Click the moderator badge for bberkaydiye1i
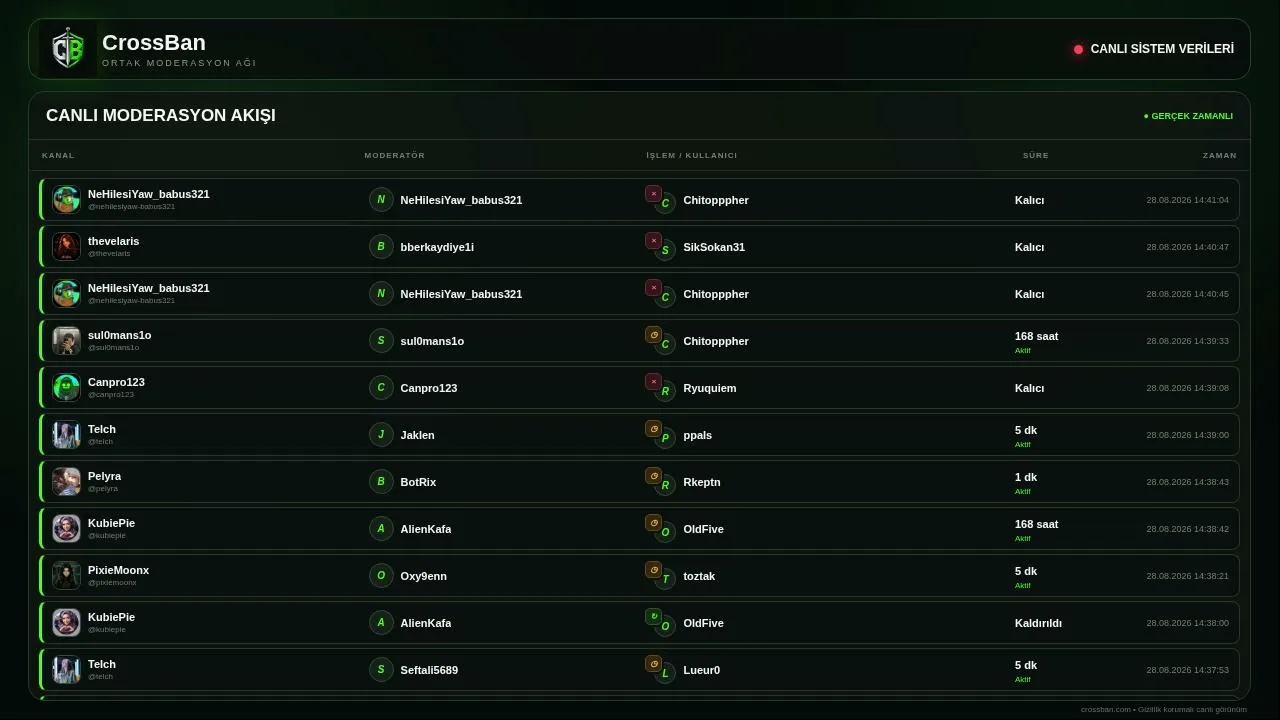The width and height of the screenshot is (1280, 720). [381, 246]
